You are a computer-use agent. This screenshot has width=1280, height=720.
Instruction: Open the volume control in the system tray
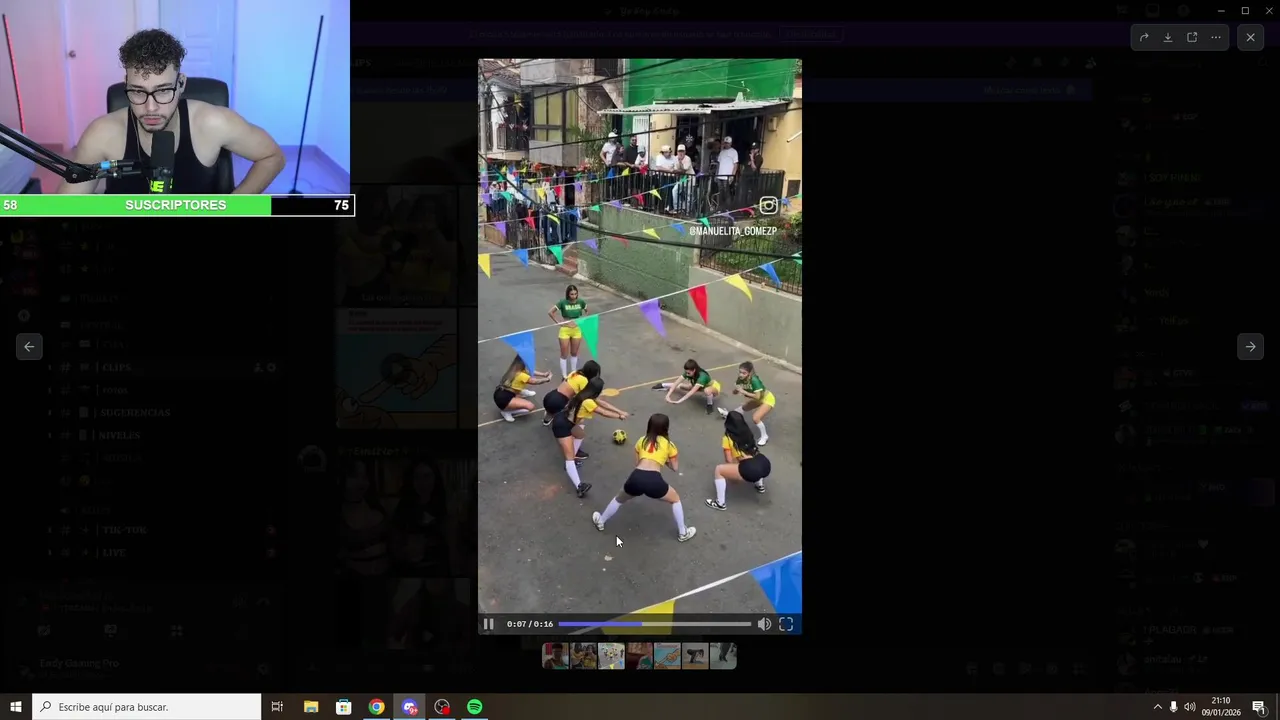[1190, 707]
